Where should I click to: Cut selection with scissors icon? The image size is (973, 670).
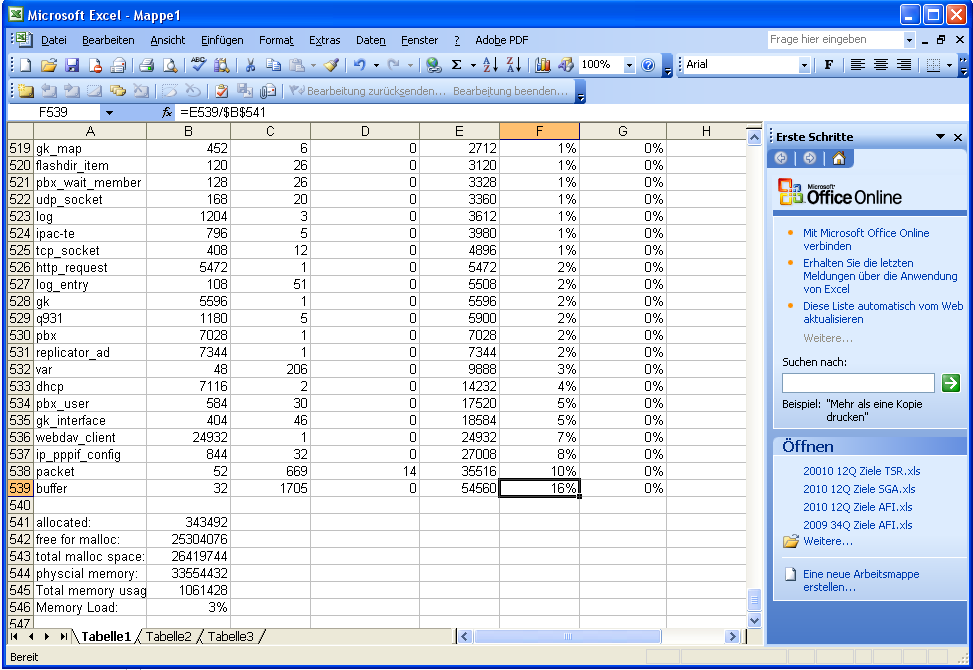coord(251,65)
